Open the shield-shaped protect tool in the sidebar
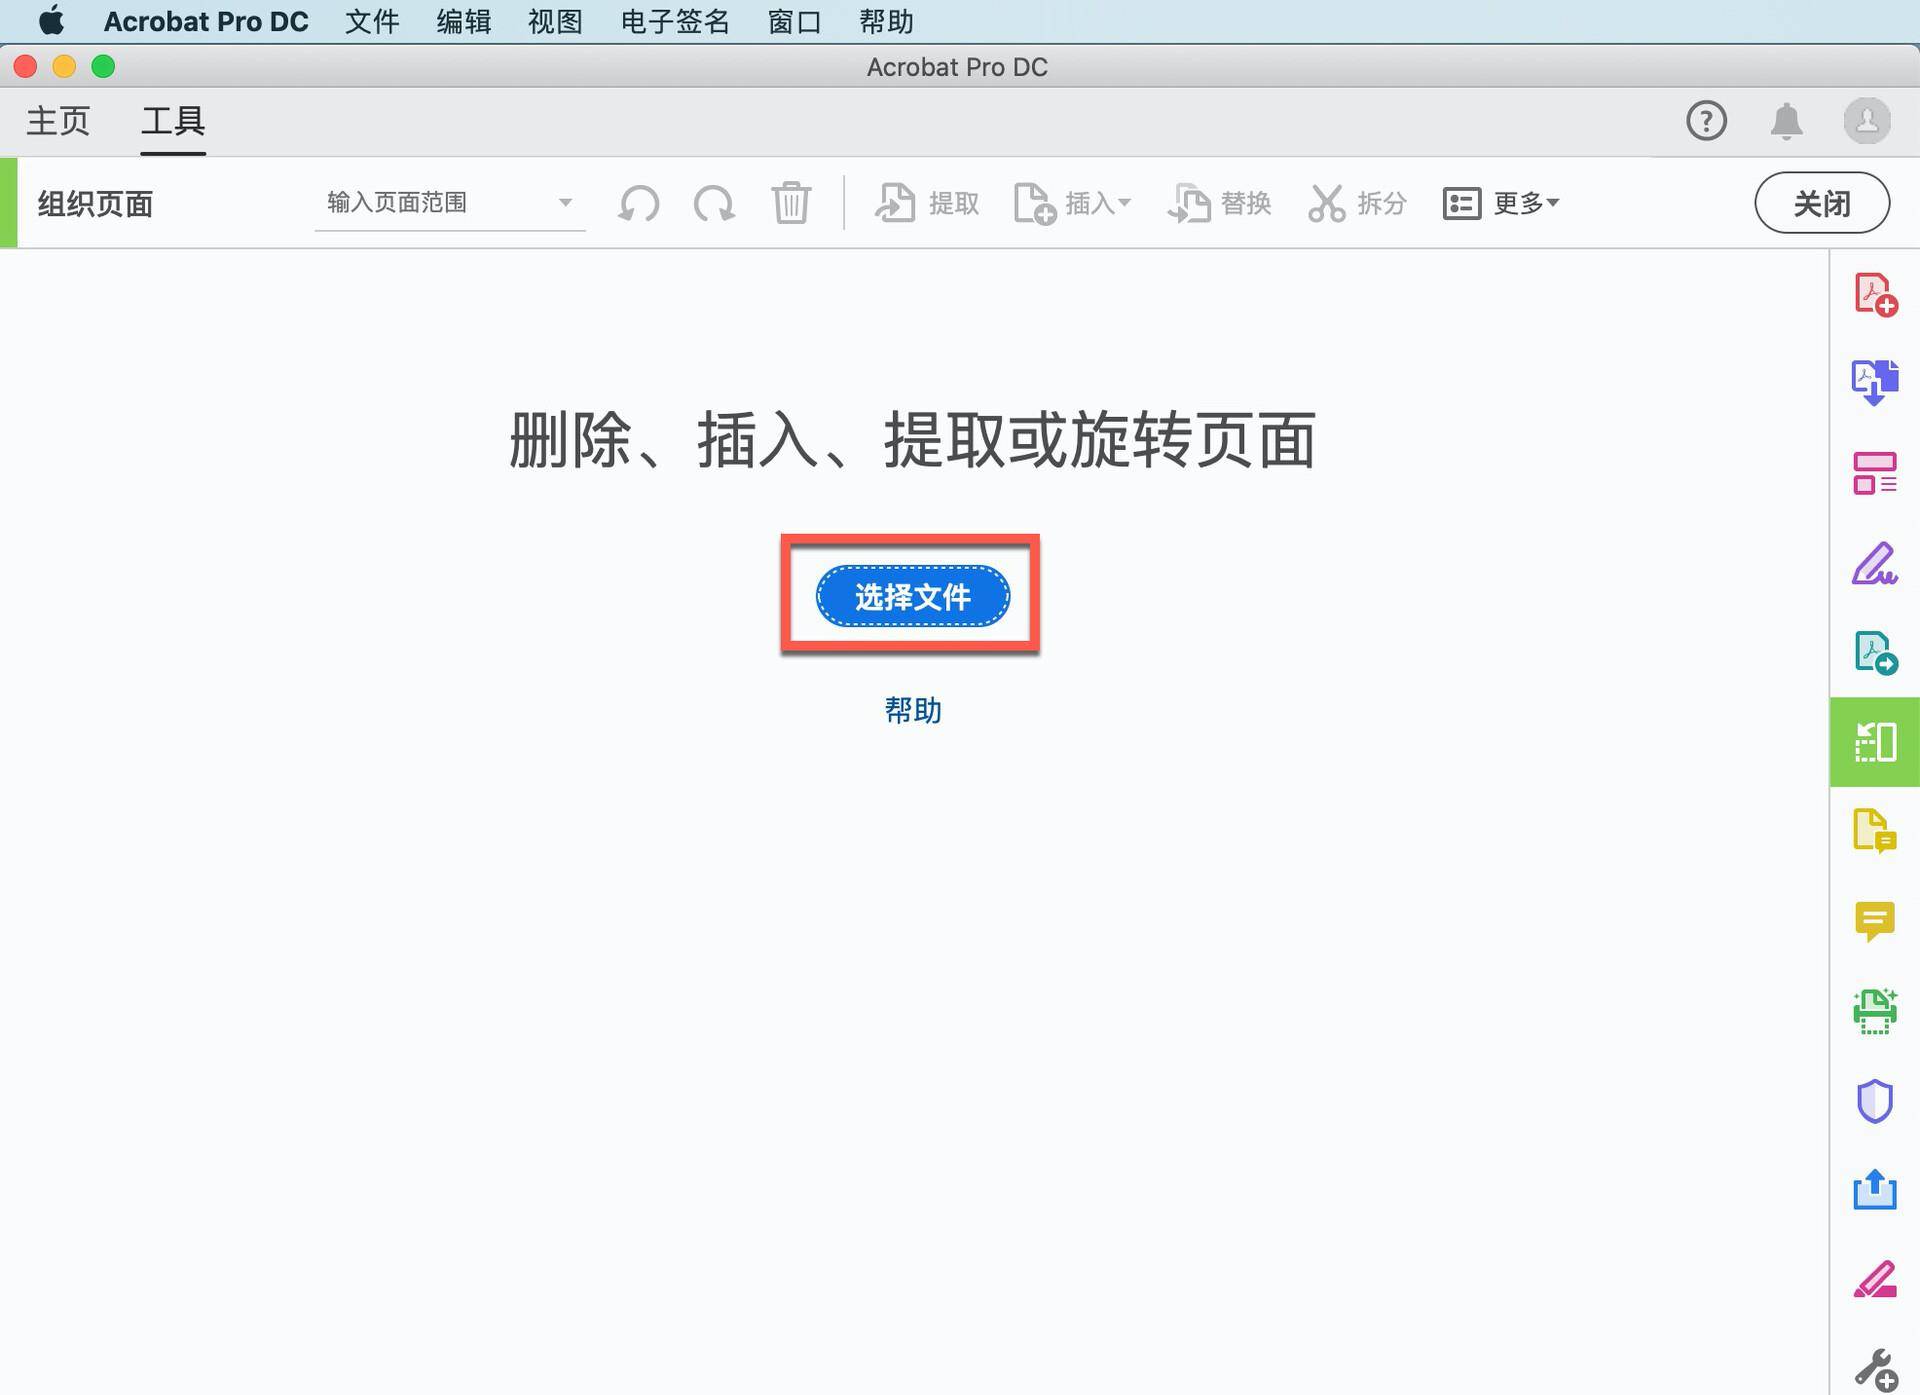The height and width of the screenshot is (1395, 1920). (1875, 1102)
